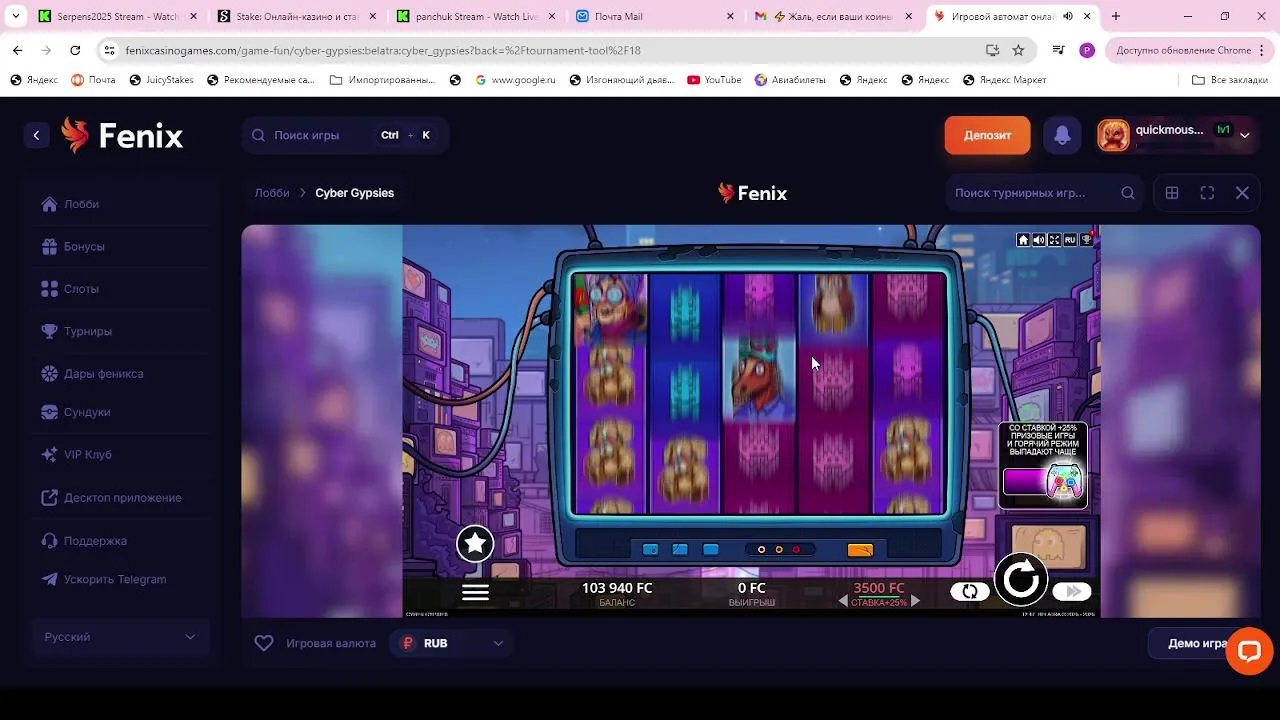Click the Fenix logo in header
Screen dimensions: 1280x720
click(122, 135)
